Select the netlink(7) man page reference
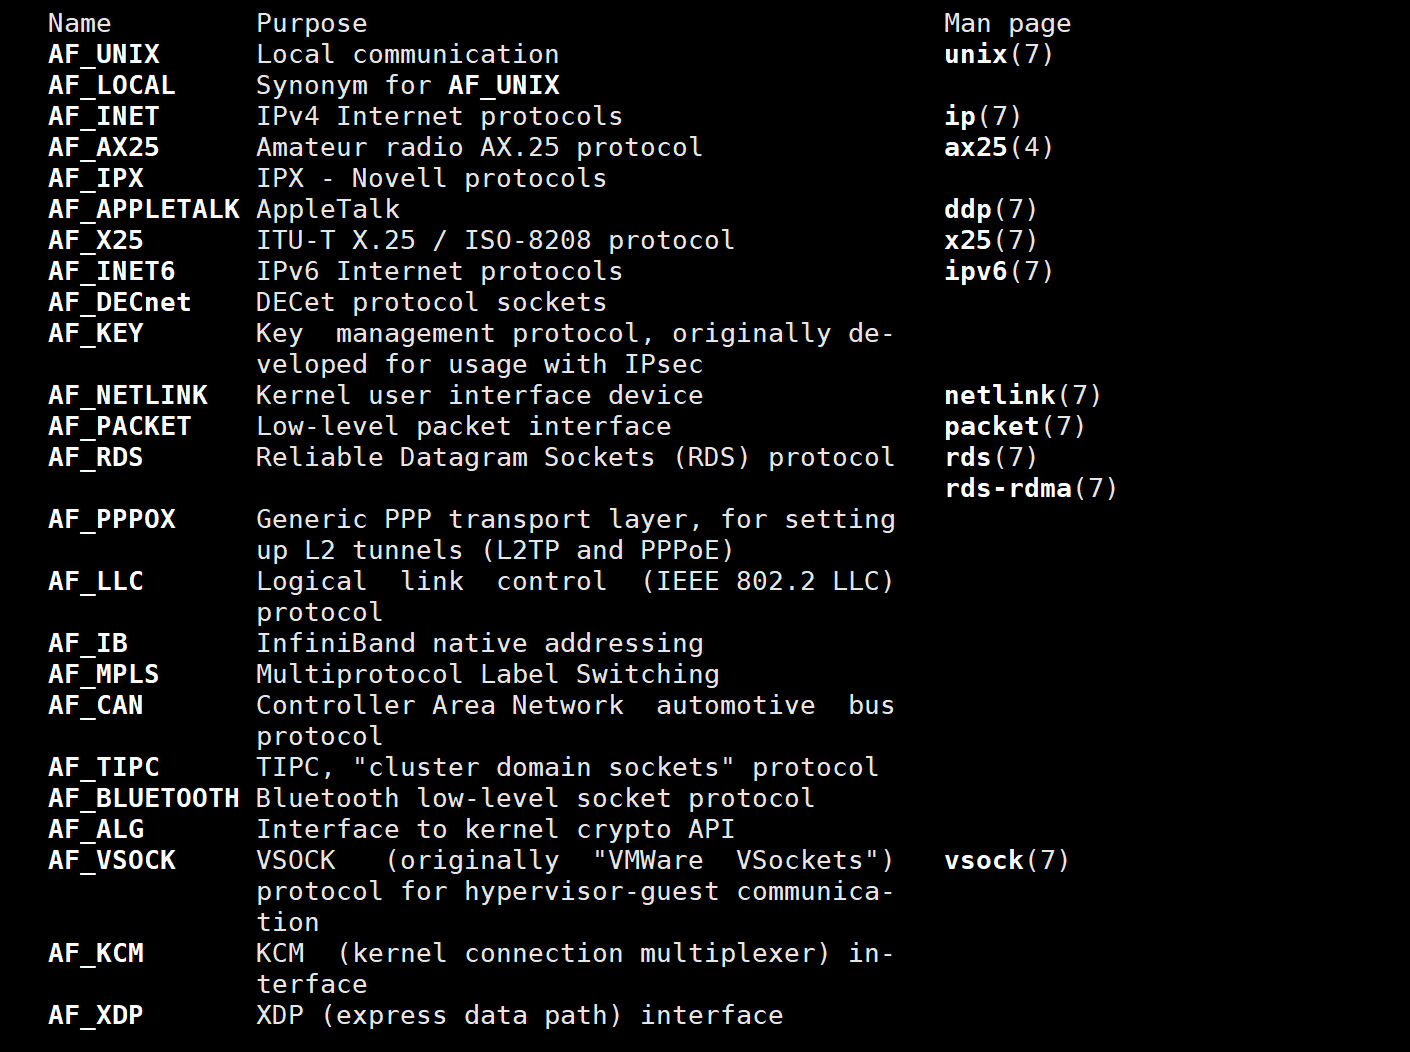This screenshot has height=1052, width=1410. click(1023, 395)
